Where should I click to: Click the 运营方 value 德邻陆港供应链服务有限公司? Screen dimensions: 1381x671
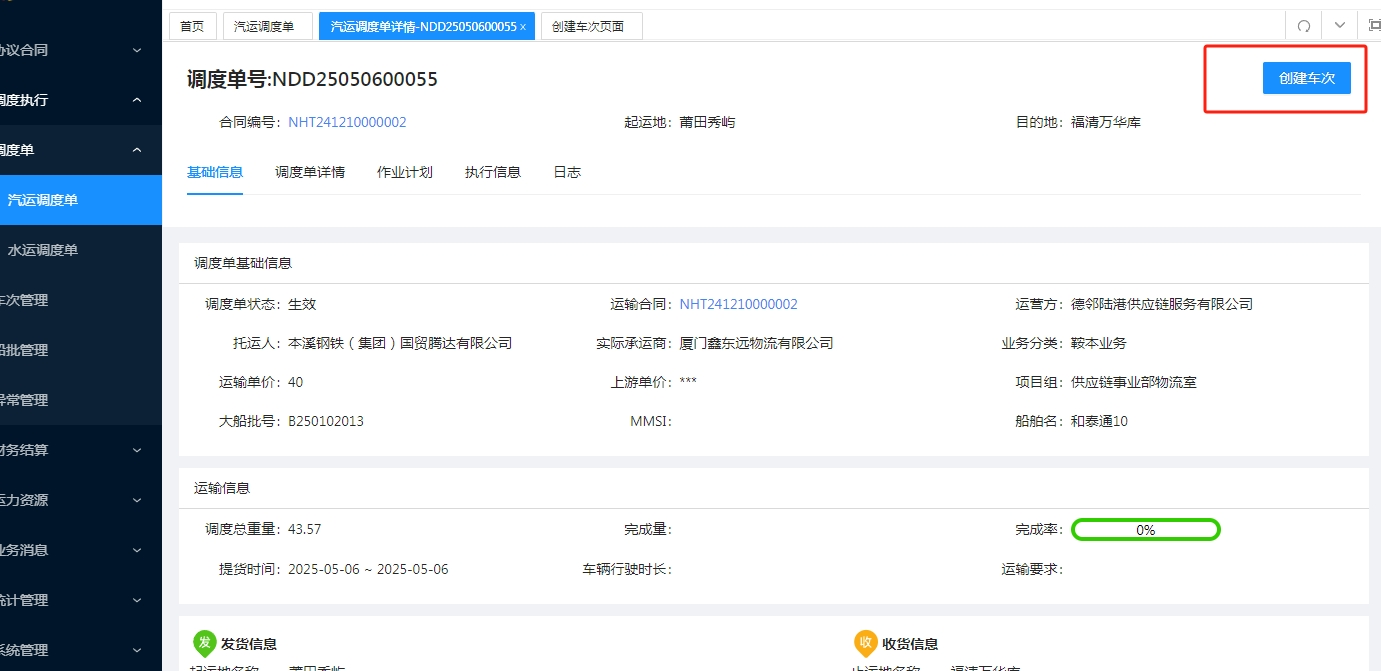pos(1162,305)
